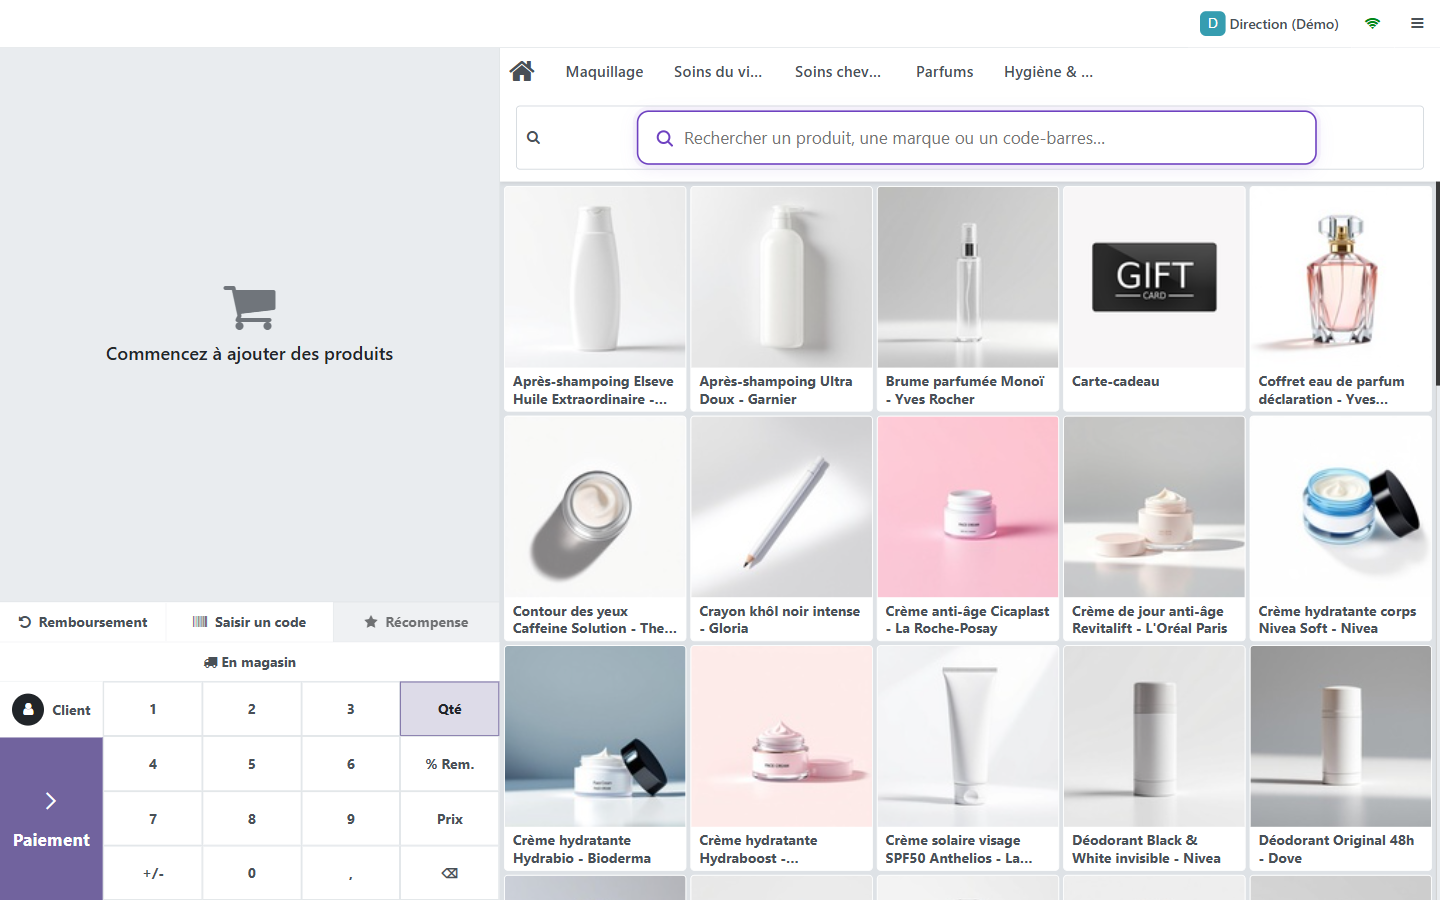
Task: Open the Remboursement refund option
Action: click(83, 622)
